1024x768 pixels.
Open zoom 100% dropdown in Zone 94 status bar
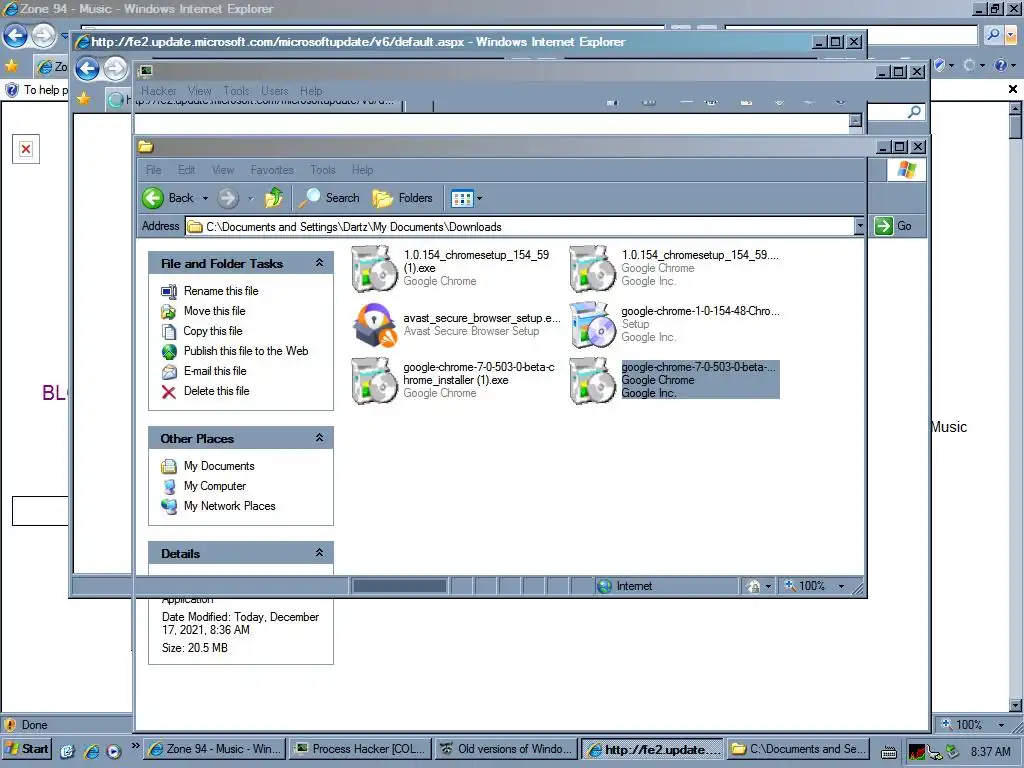[1001, 724]
